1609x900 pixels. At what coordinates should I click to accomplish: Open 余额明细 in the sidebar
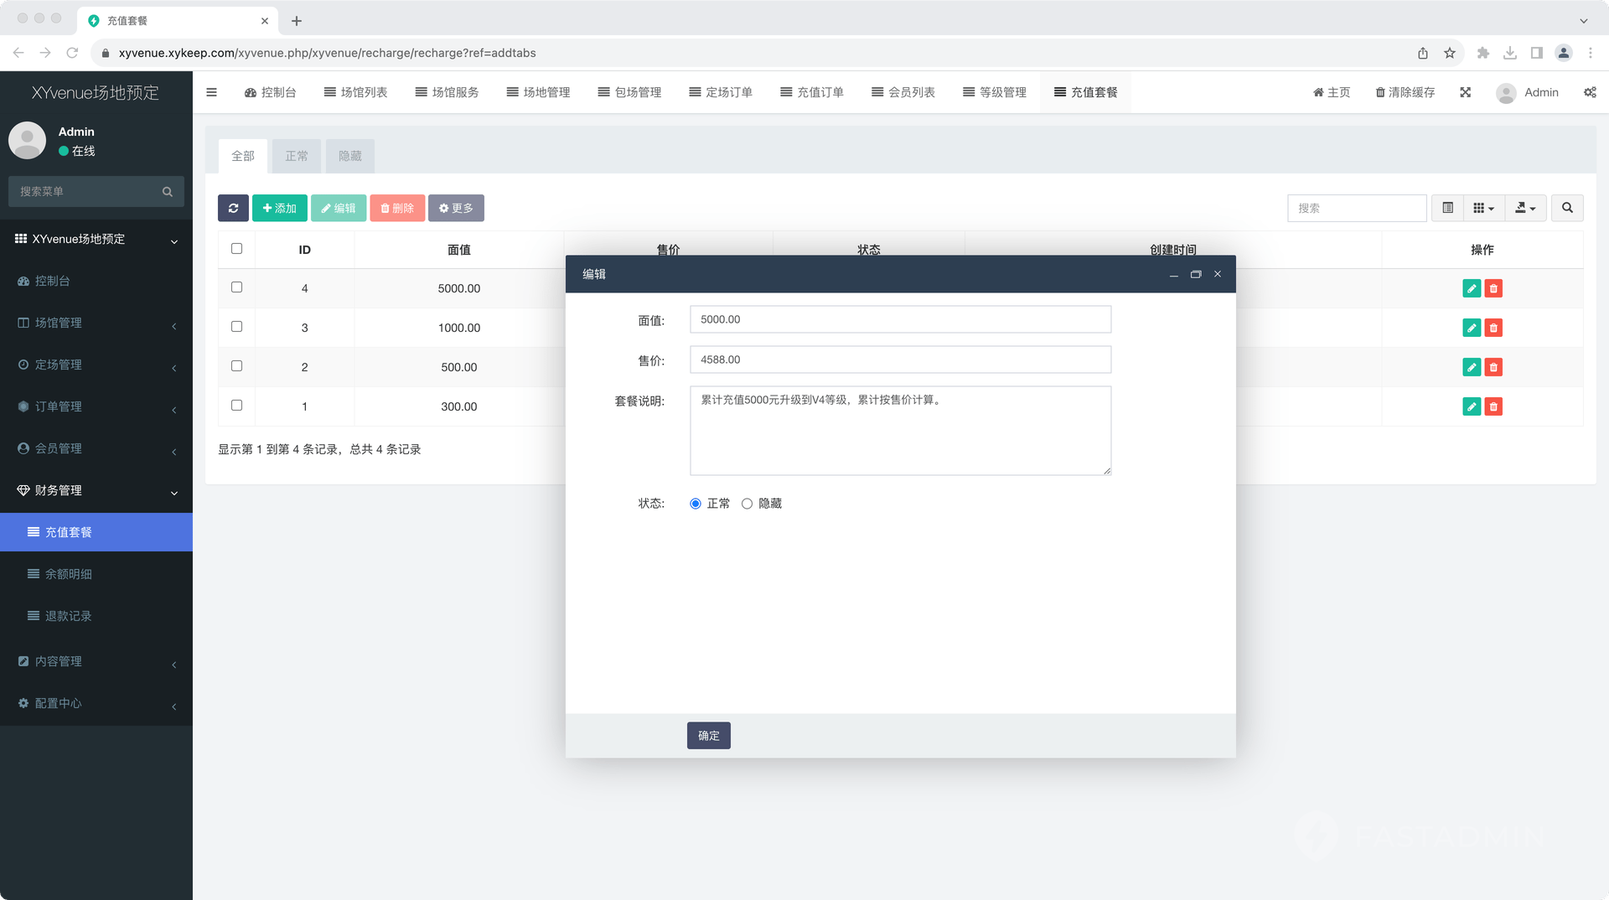pos(68,574)
